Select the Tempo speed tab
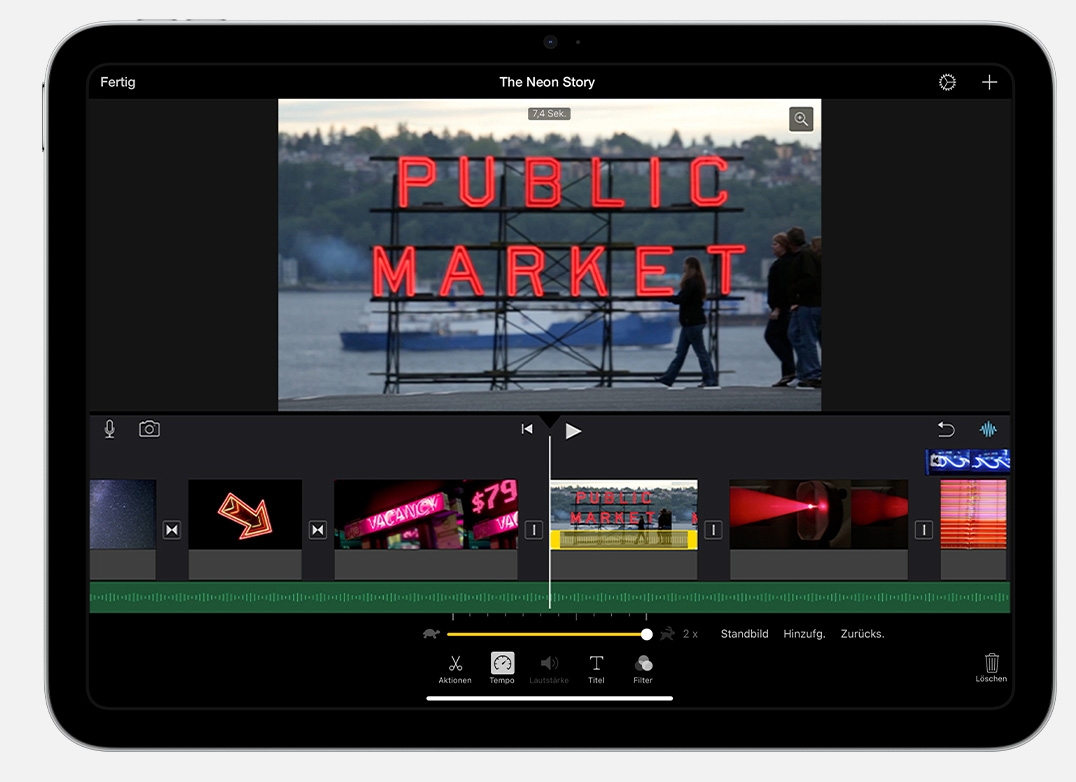The width and height of the screenshot is (1076, 782). (x=502, y=668)
